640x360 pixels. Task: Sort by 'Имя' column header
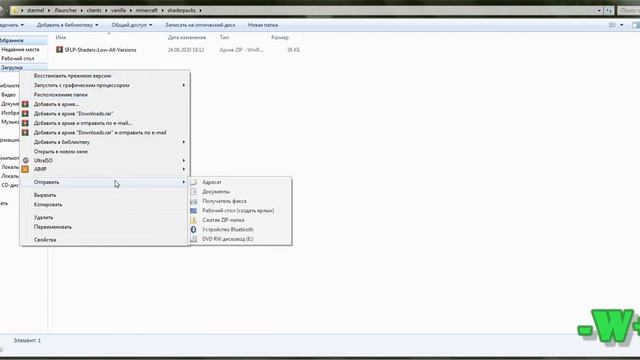coord(61,37)
